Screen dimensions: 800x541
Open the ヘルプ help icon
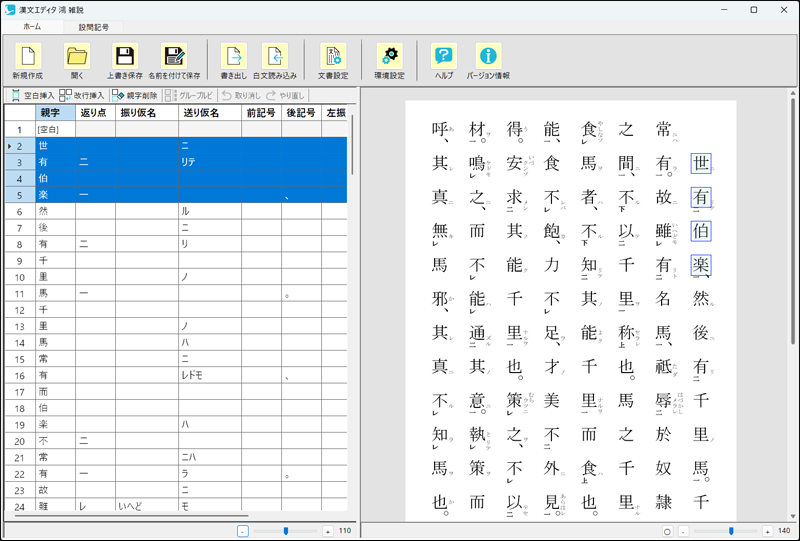tap(443, 57)
